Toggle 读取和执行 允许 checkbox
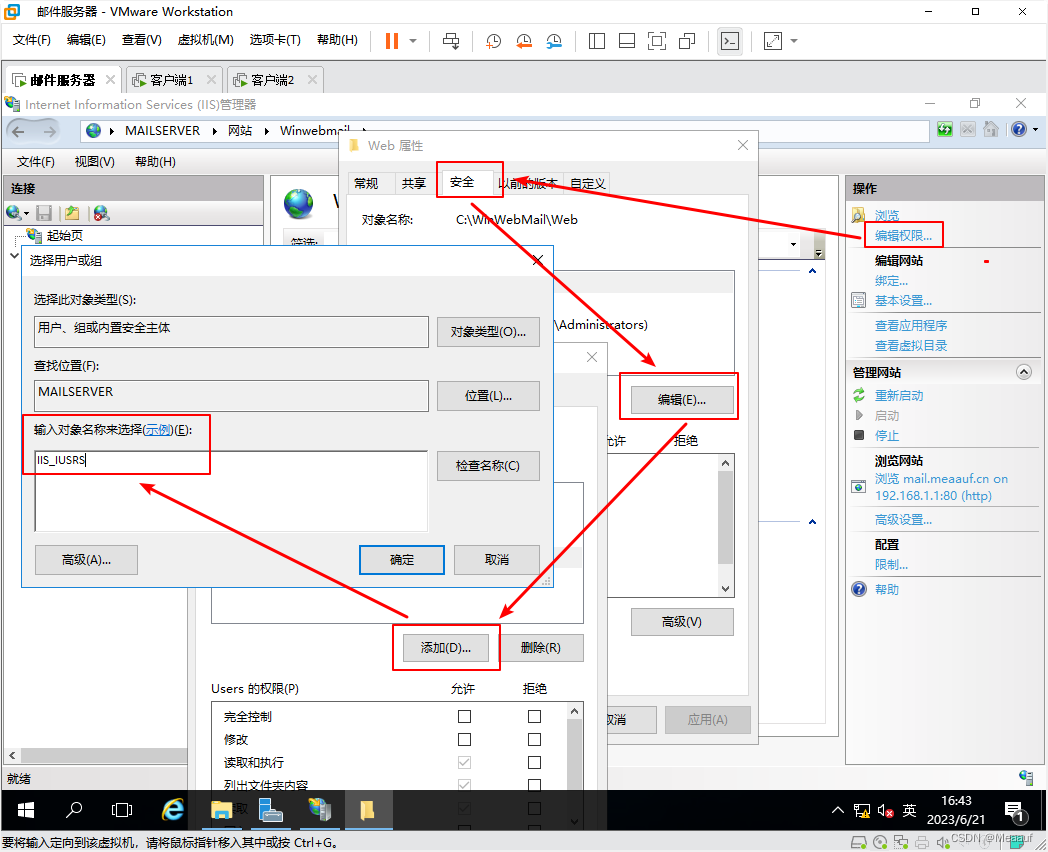Viewport: 1048px width, 852px height. [x=465, y=762]
